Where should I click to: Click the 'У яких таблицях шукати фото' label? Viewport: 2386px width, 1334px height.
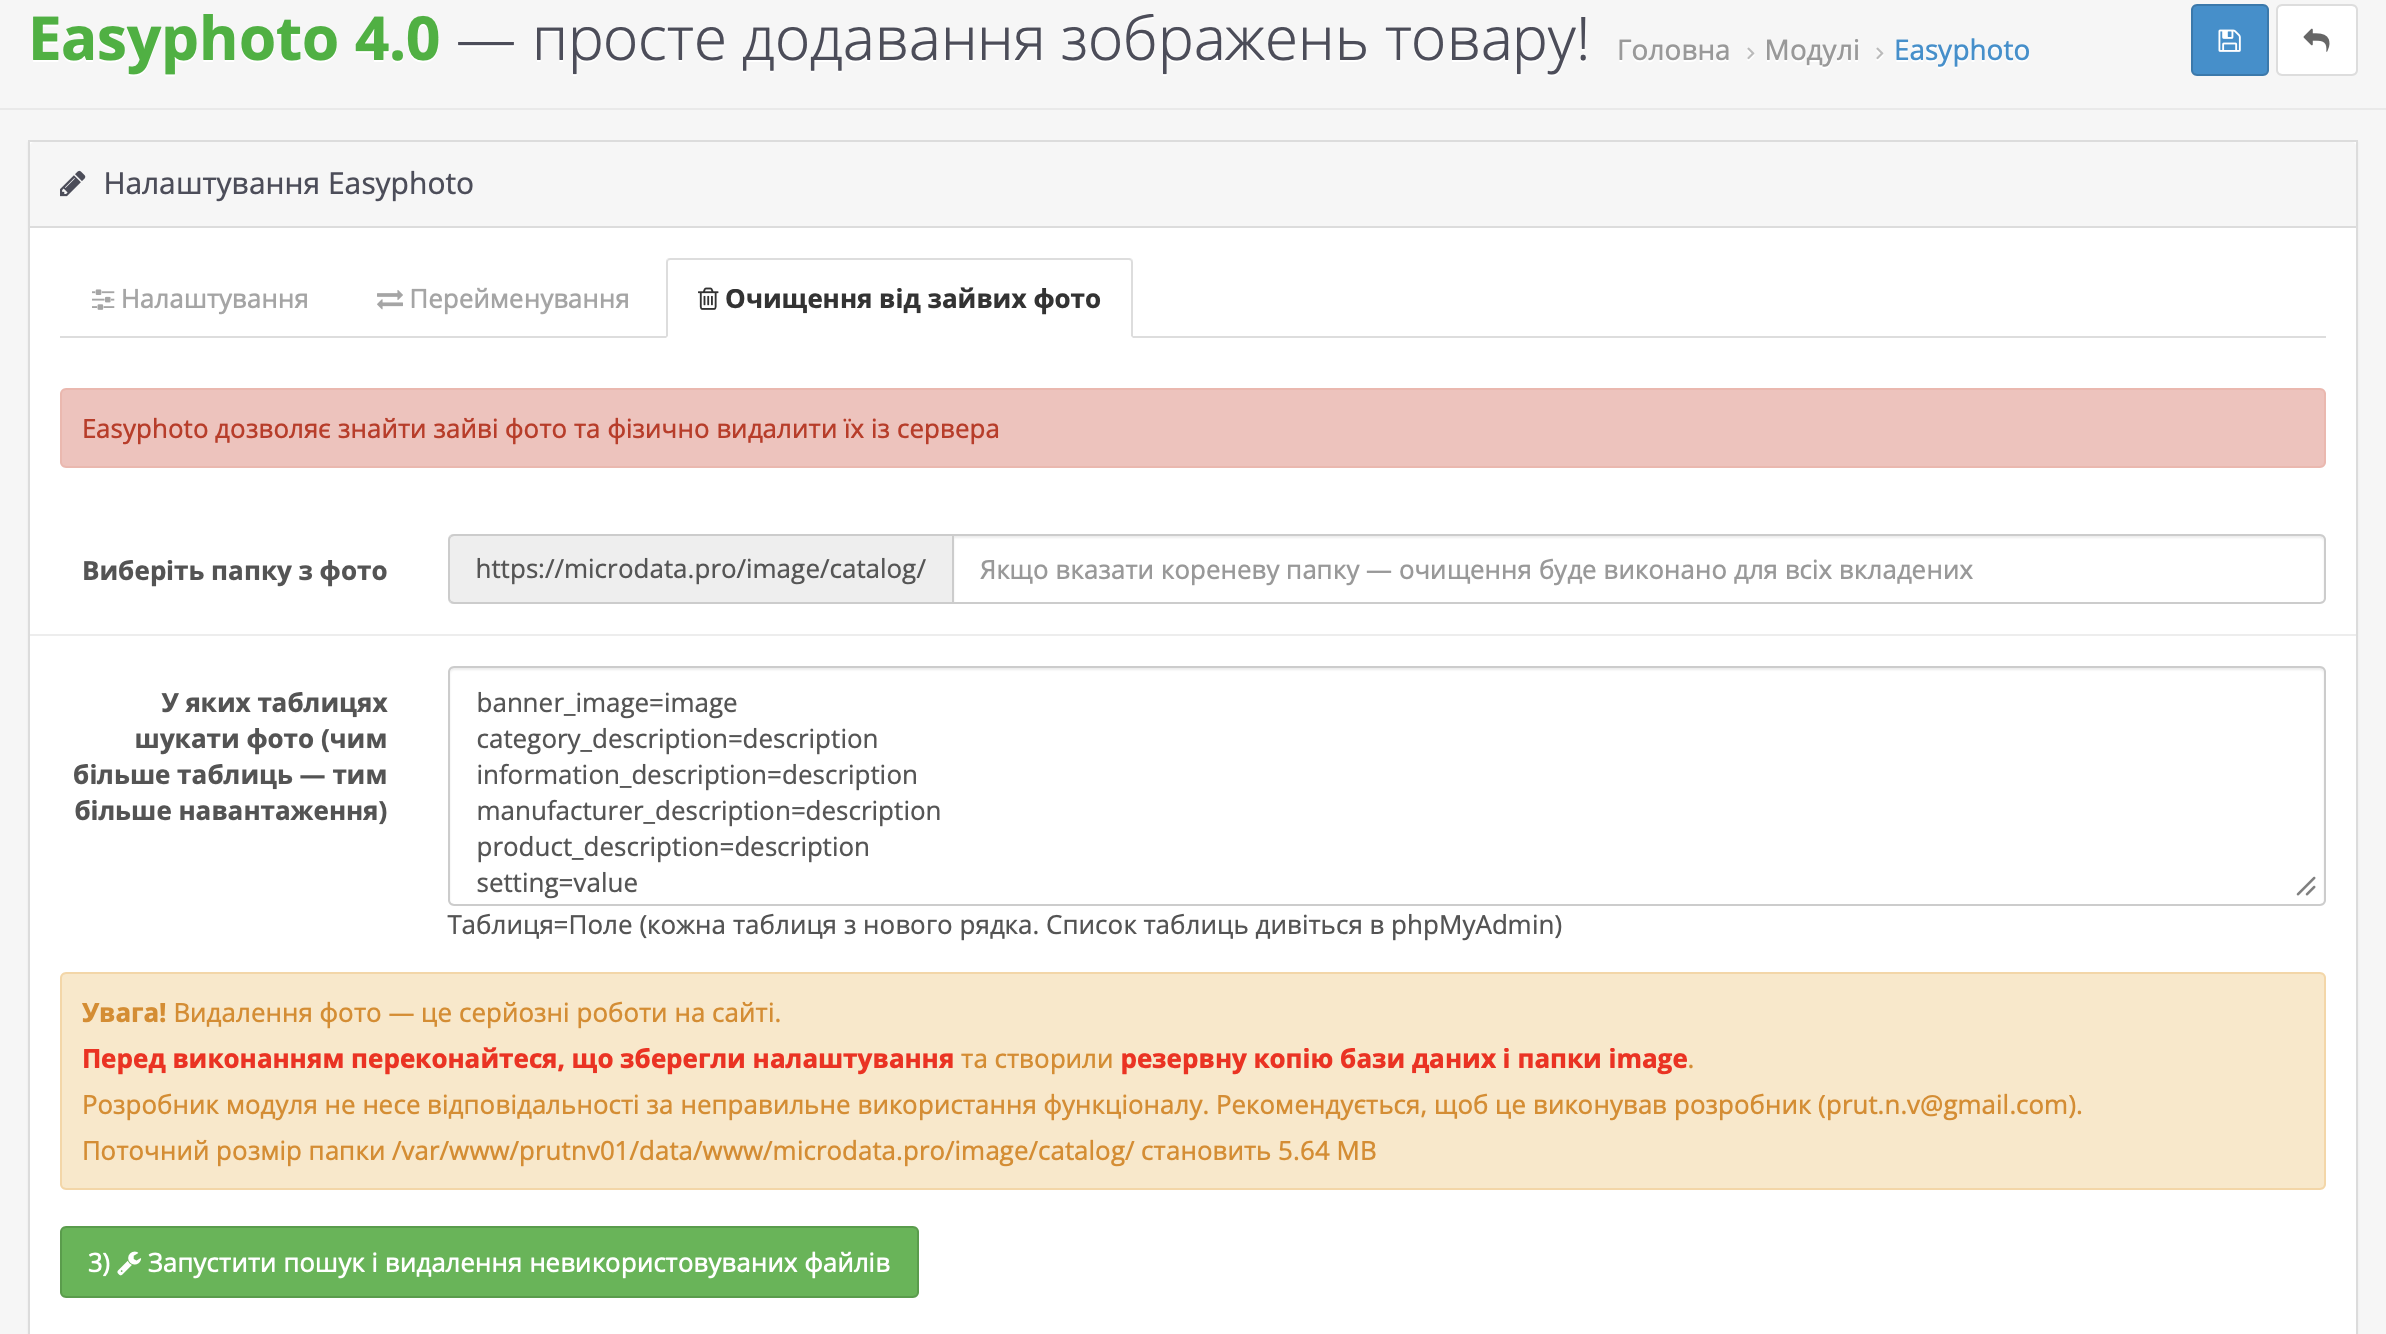(230, 757)
